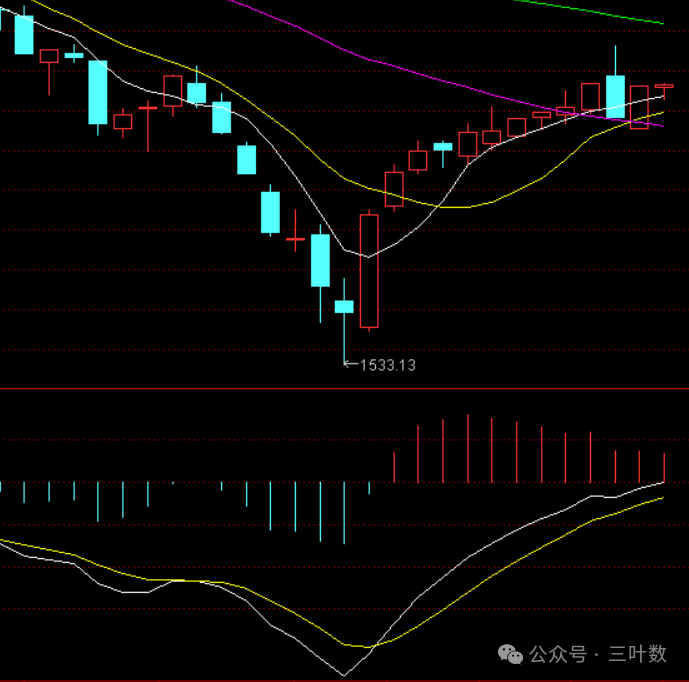
Task: Select the tall hollow red candle after the low
Action: pyautogui.click(x=369, y=271)
